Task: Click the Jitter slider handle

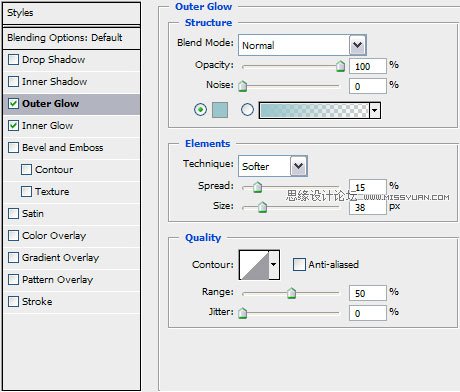Action: tap(243, 313)
